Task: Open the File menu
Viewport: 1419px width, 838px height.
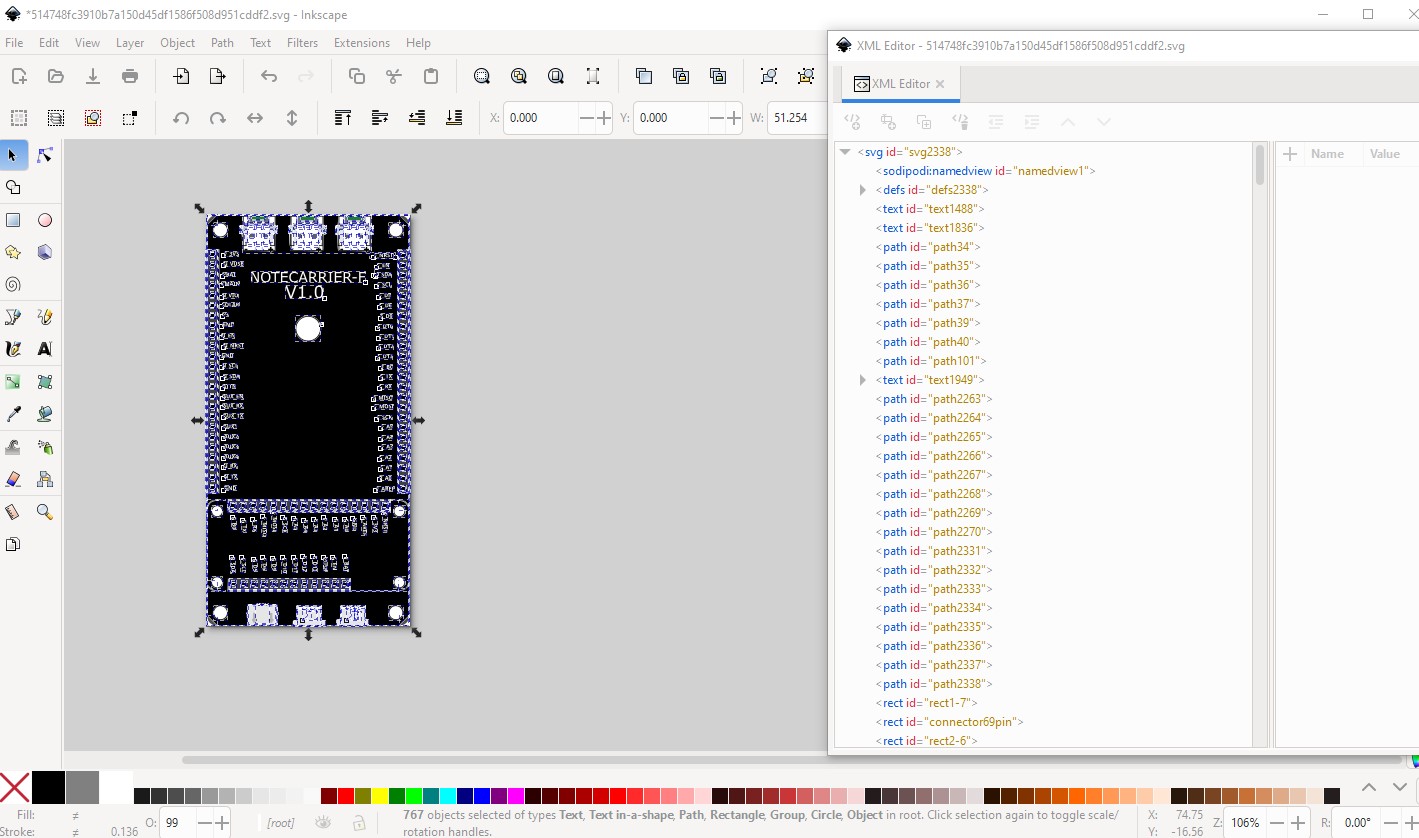Action: [x=14, y=43]
